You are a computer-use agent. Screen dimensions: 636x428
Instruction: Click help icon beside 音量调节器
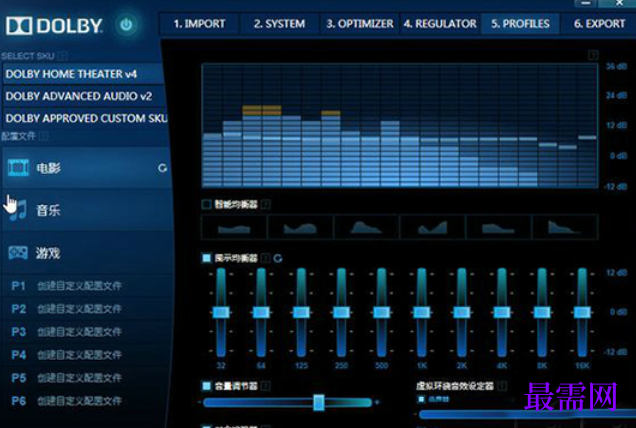[266, 386]
